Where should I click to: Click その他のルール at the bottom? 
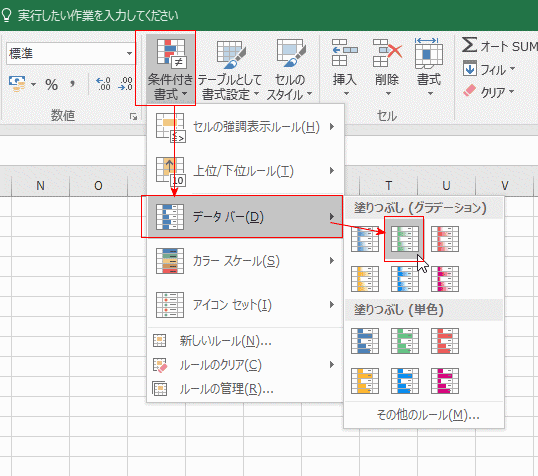428,415
